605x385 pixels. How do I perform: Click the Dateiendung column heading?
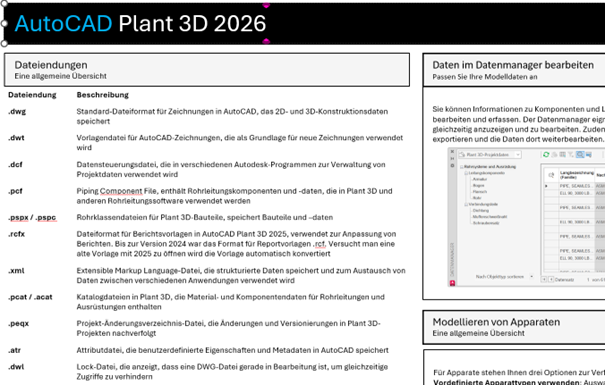tap(32, 95)
